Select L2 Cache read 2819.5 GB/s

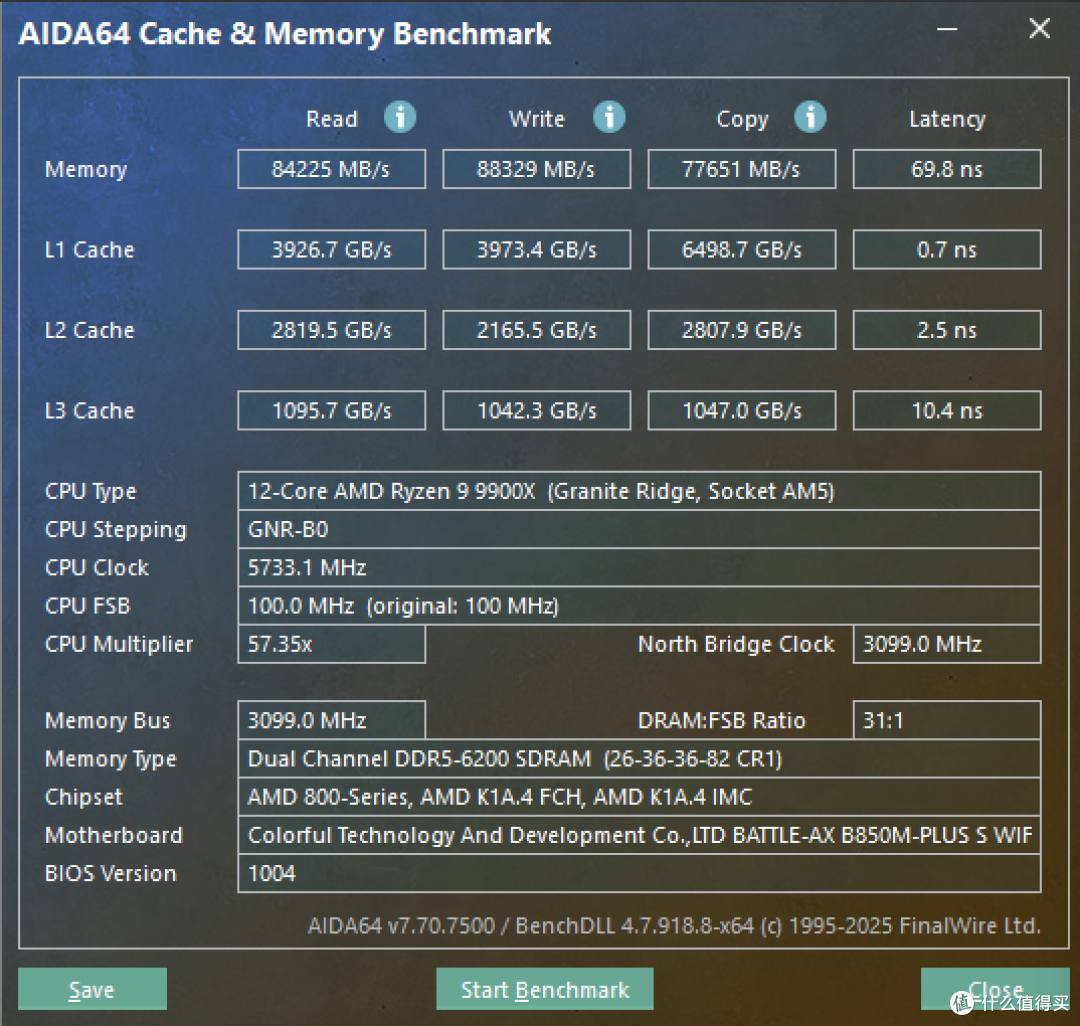pos(331,330)
